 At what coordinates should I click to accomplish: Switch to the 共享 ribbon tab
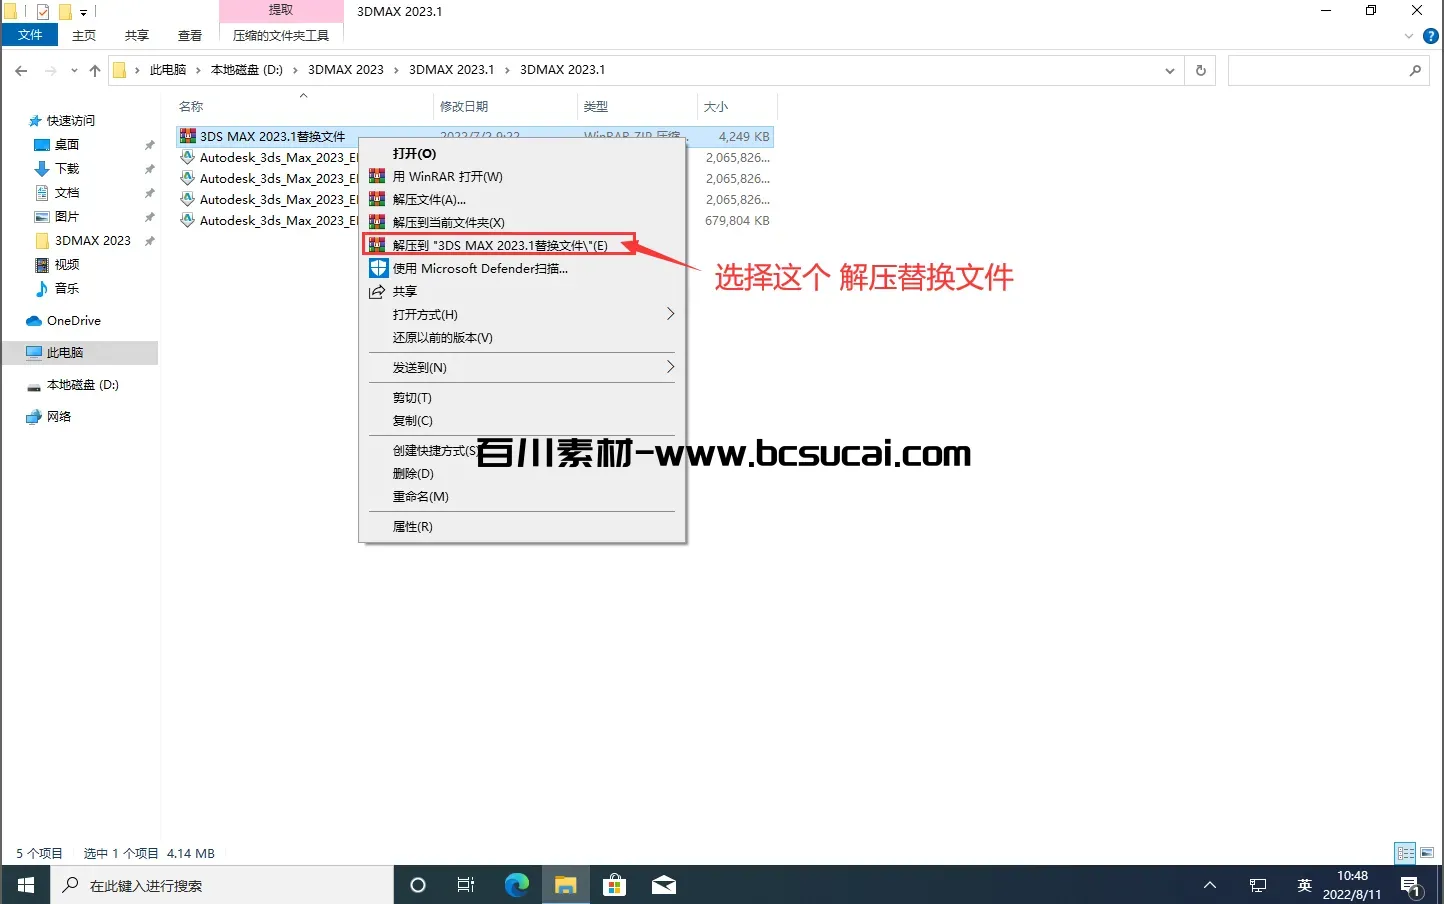point(137,35)
